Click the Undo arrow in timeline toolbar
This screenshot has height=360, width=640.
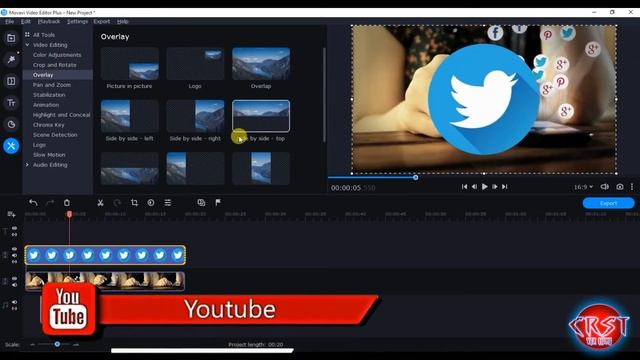pyautogui.click(x=33, y=202)
